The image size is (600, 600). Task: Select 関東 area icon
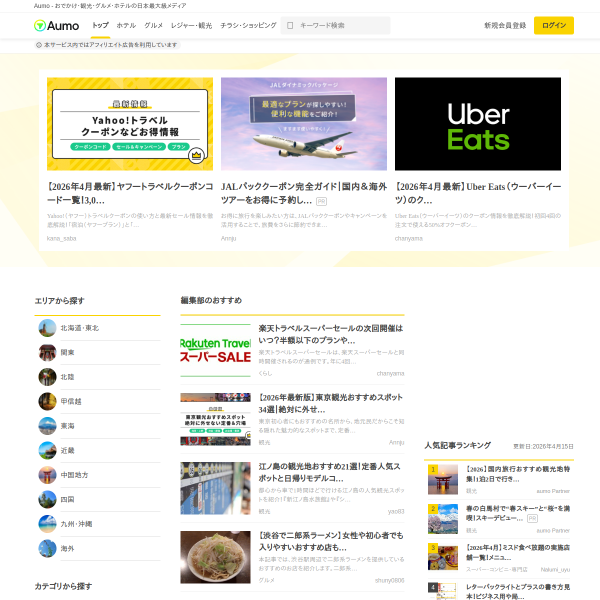(x=47, y=353)
